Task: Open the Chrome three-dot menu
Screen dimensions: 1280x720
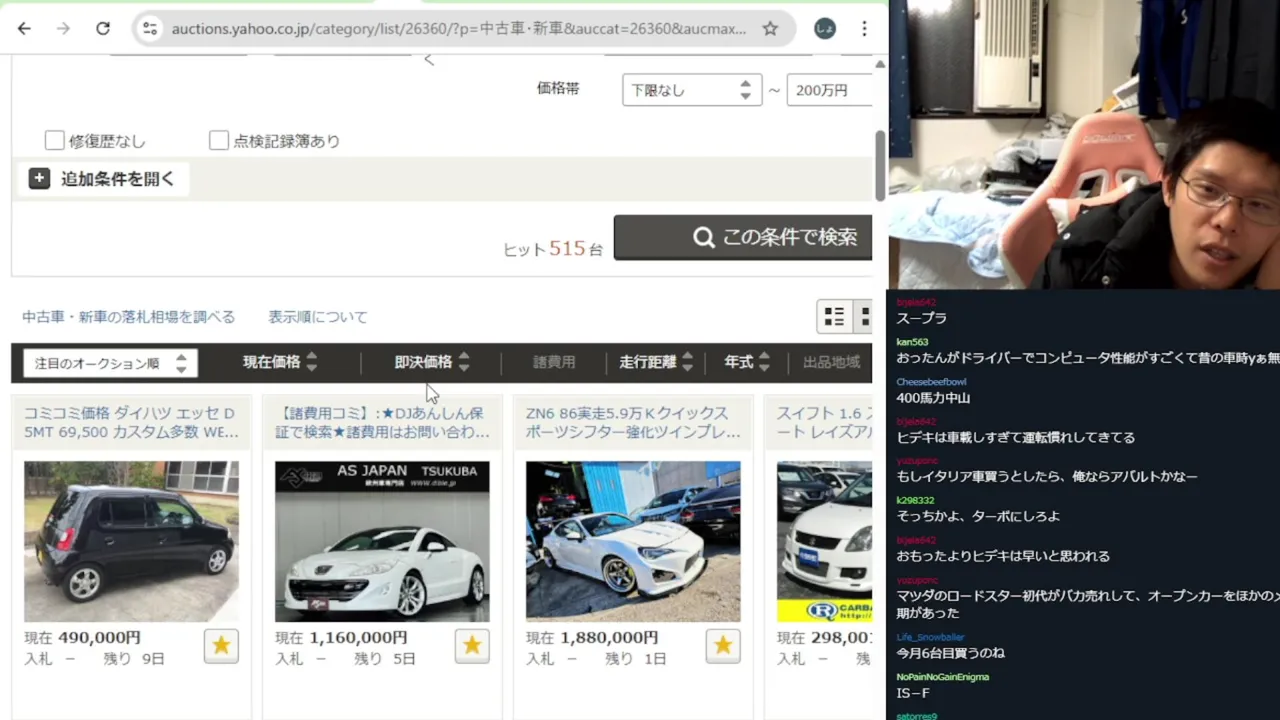Action: (865, 29)
